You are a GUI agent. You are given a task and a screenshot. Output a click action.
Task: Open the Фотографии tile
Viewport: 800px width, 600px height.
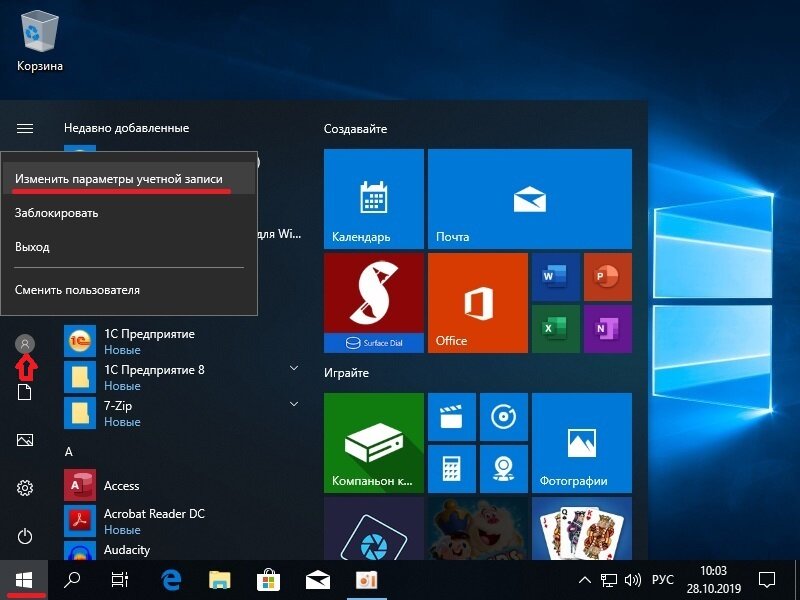tap(582, 442)
